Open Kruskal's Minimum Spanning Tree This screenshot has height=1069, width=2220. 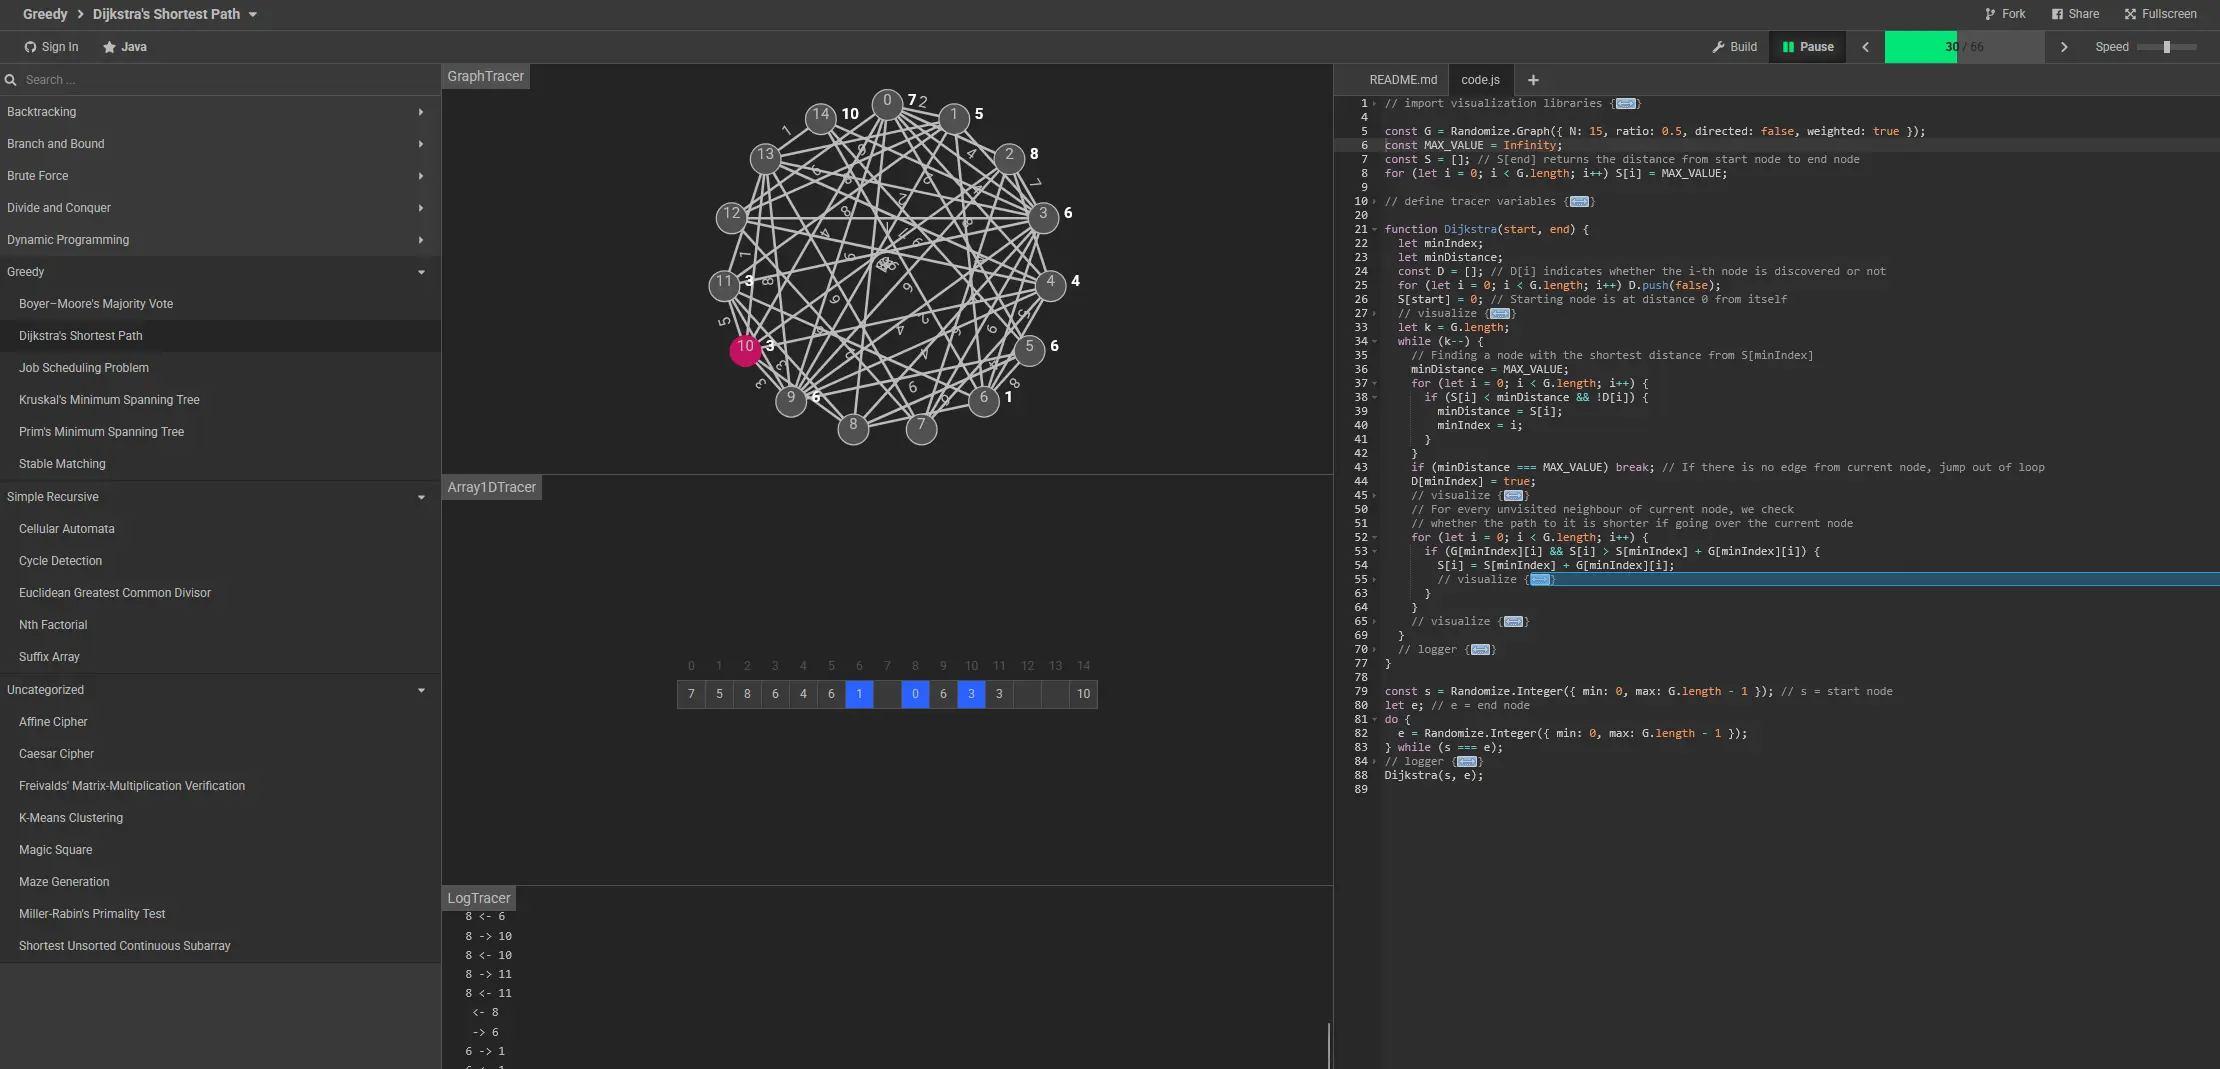[x=109, y=400]
